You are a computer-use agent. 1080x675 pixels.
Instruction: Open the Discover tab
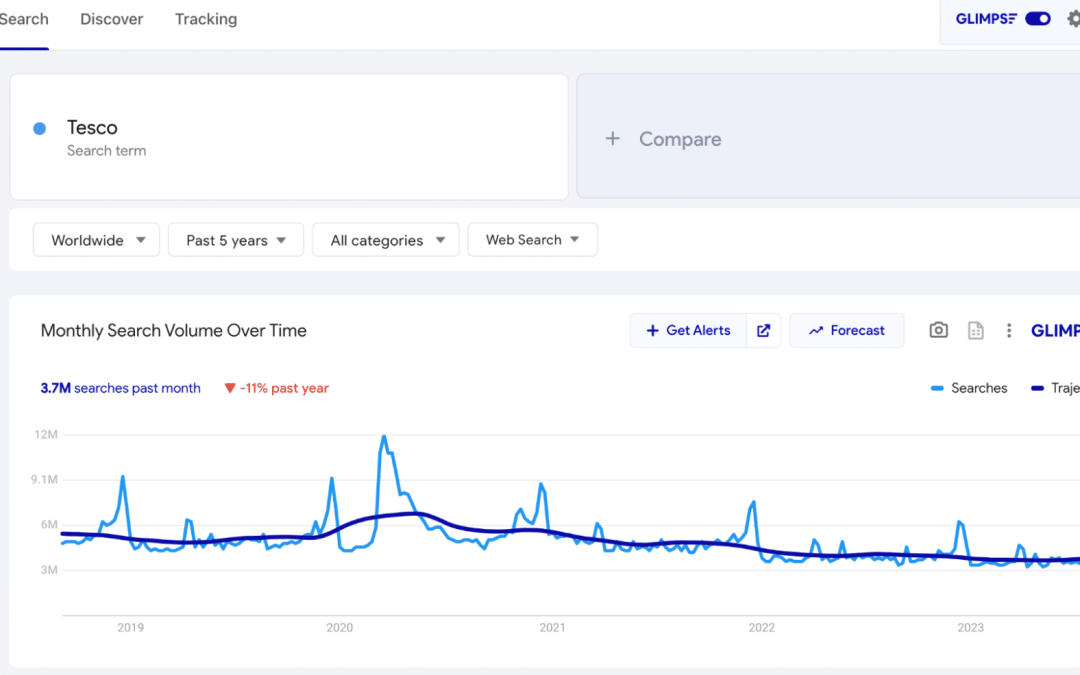tap(112, 19)
